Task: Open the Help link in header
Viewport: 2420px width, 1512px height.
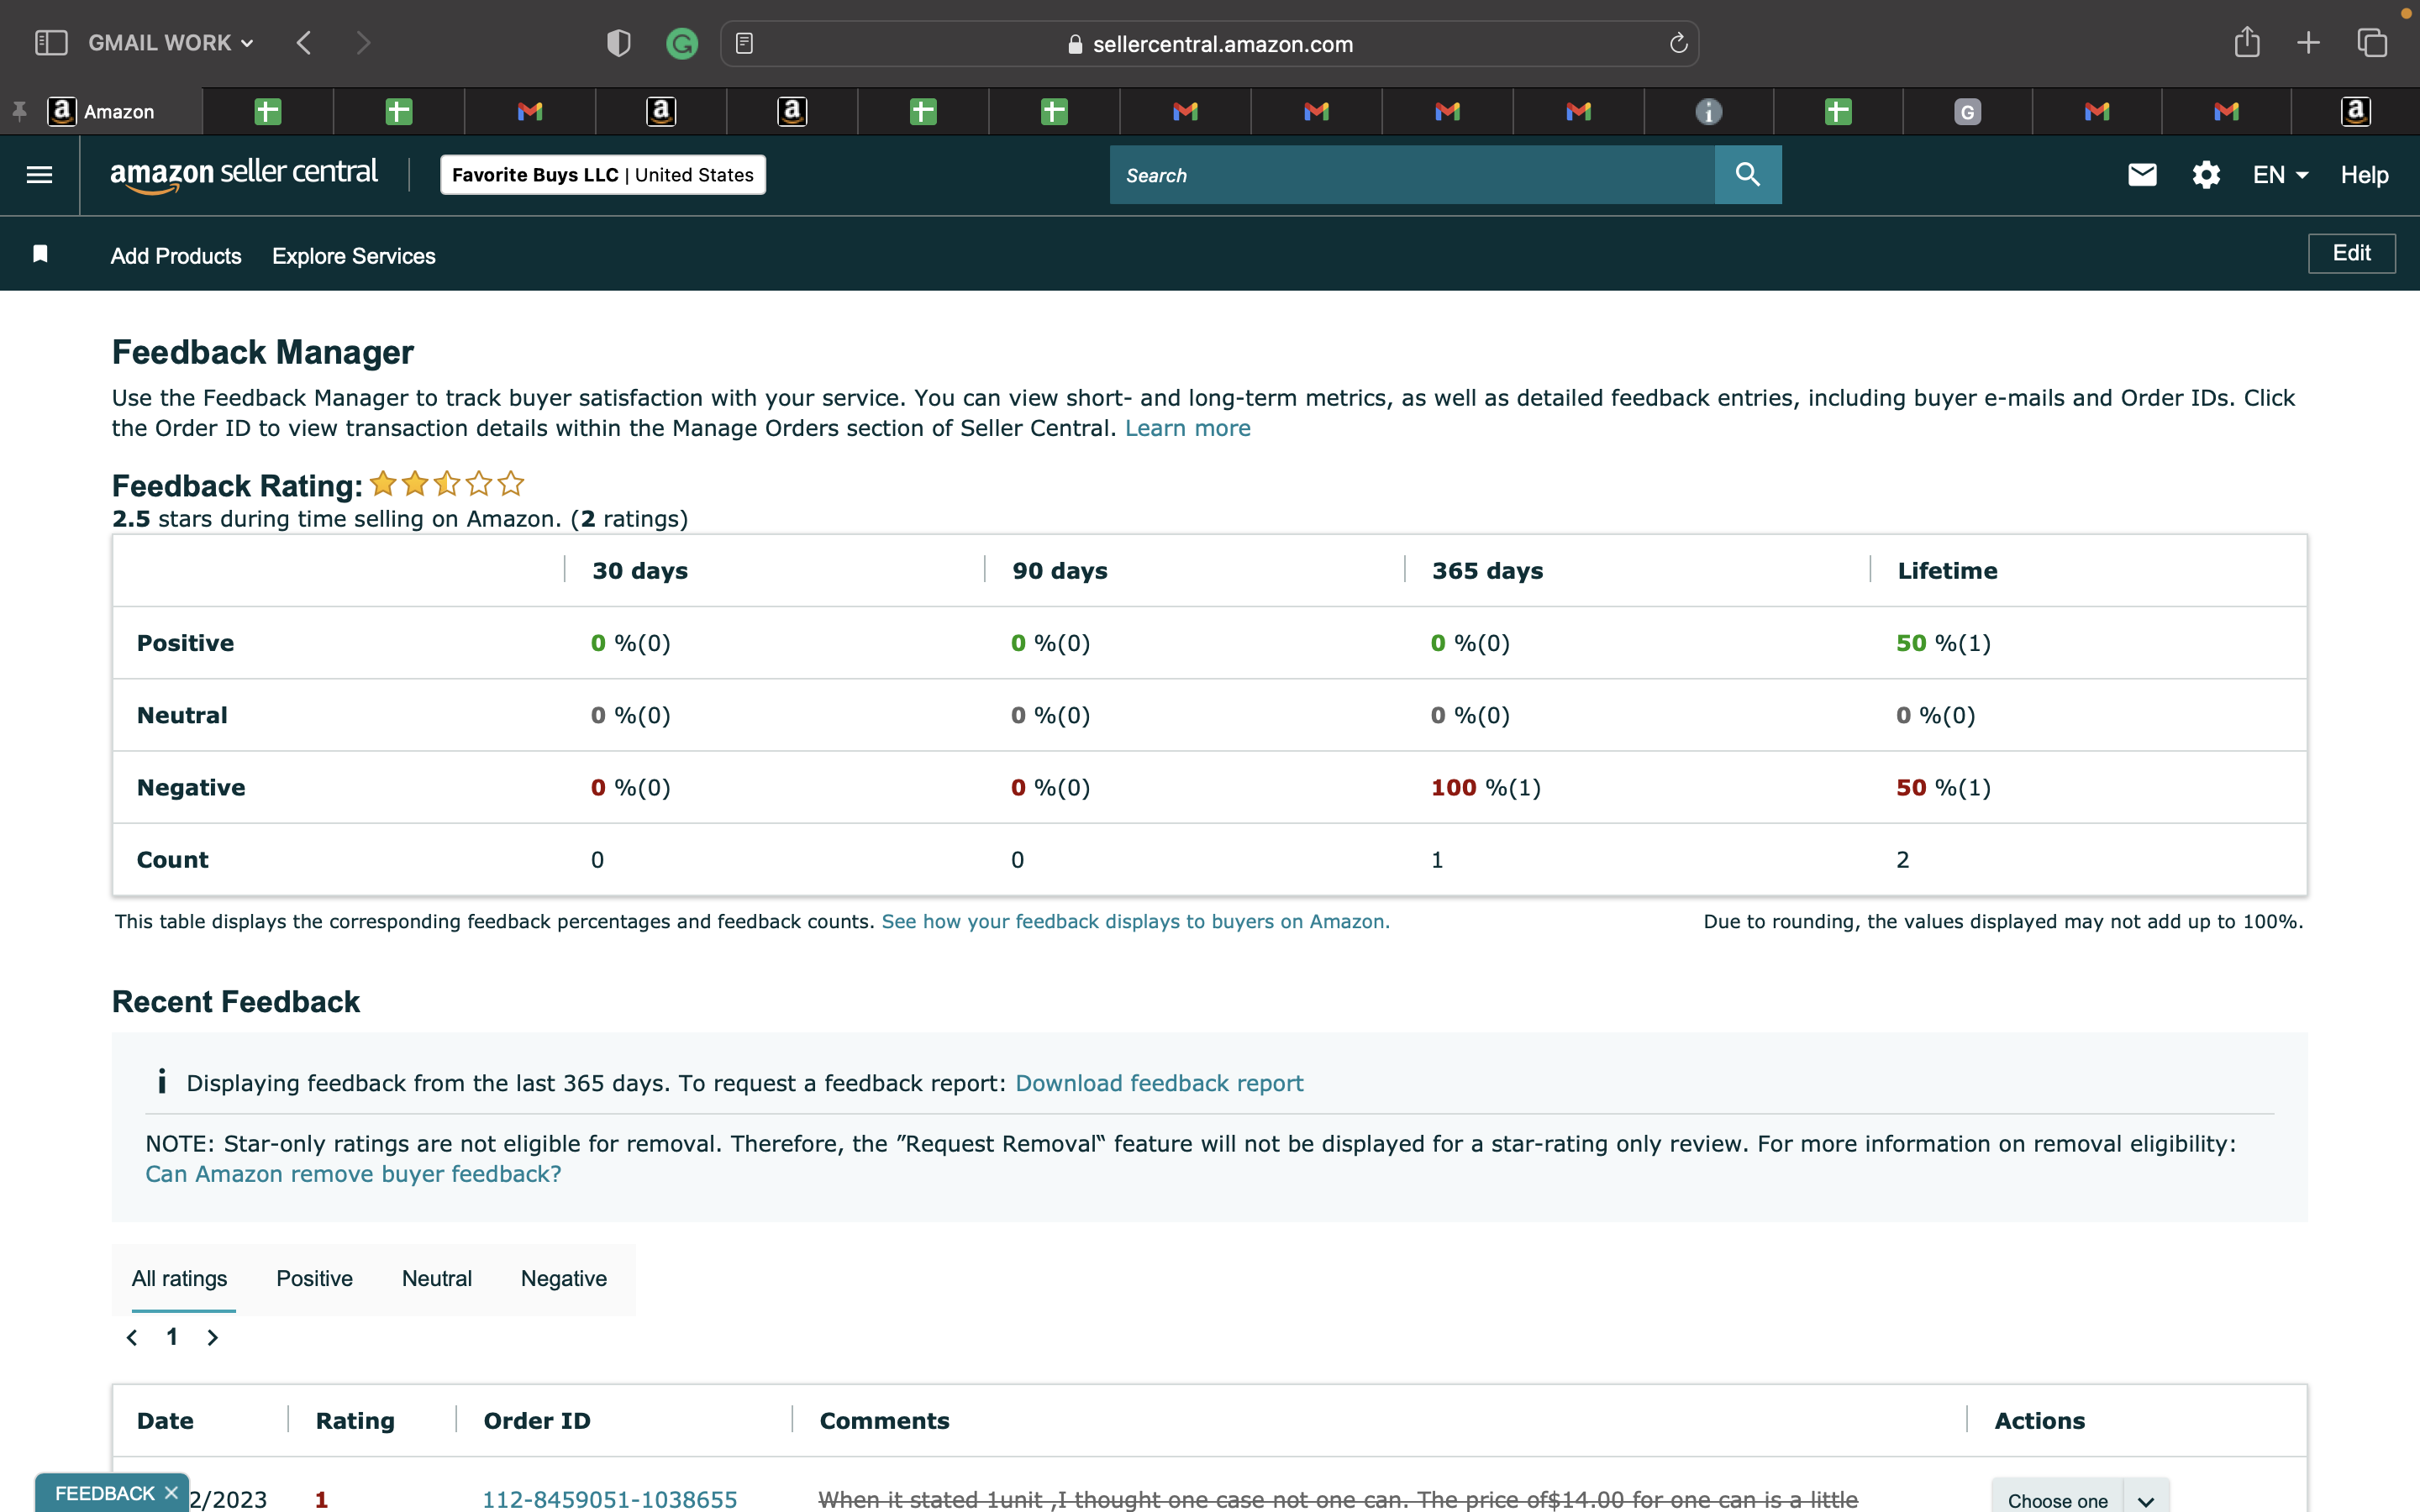Action: (x=2364, y=175)
